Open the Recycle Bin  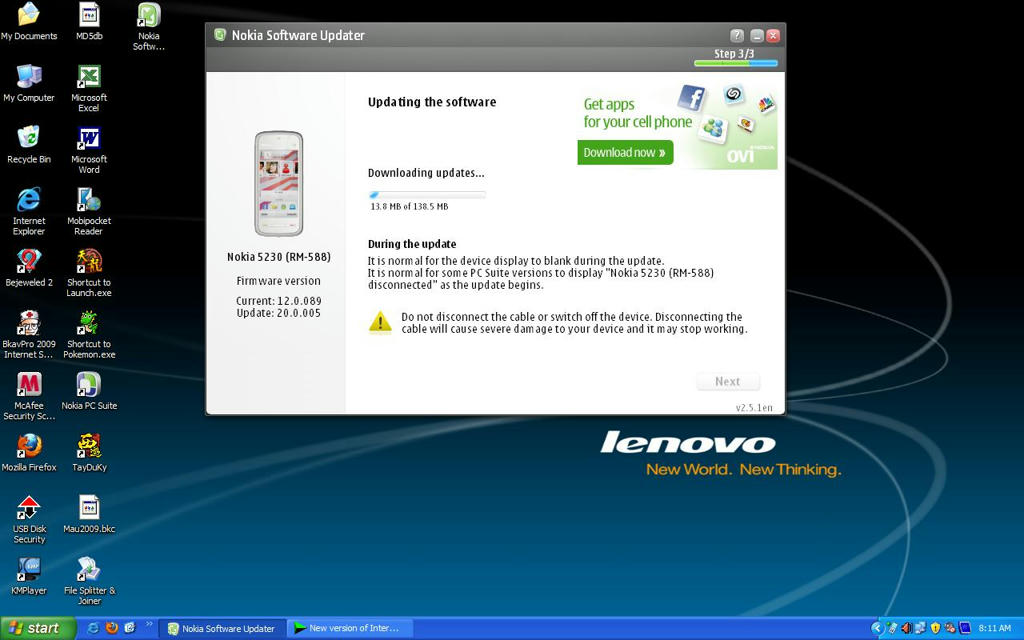[29, 144]
